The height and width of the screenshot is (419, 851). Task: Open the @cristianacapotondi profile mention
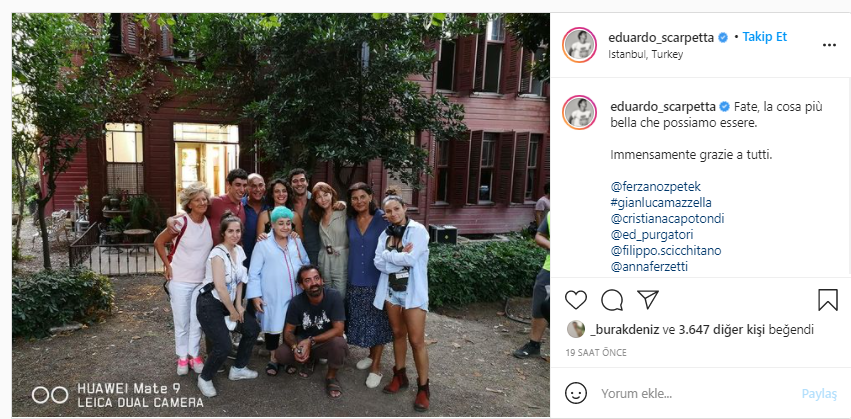coord(667,219)
